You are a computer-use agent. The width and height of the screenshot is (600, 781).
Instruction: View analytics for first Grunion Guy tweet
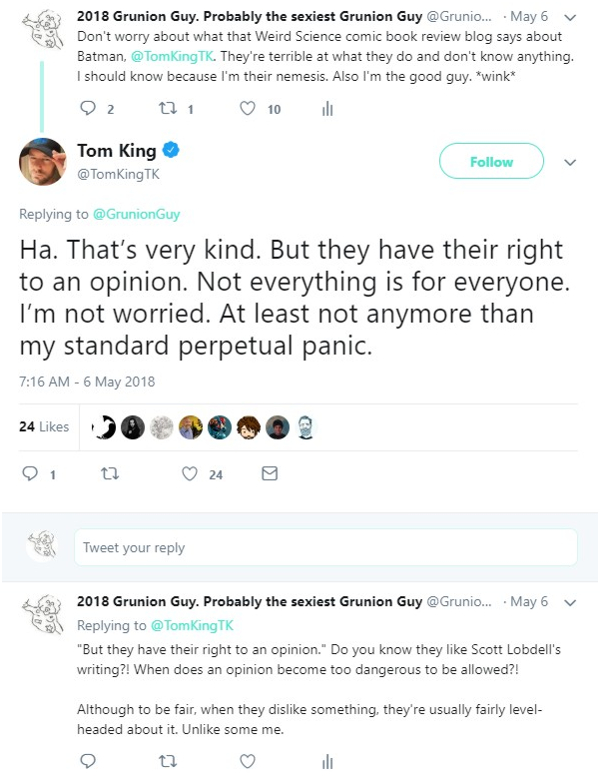pos(327,110)
